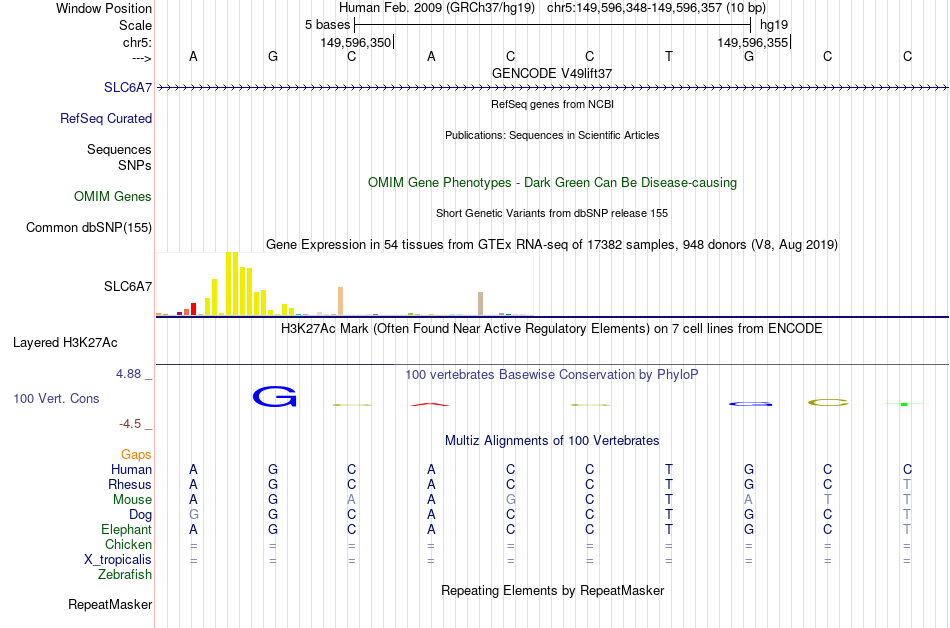This screenshot has height=628, width=950.
Task: Select the Zebrafish species label
Action: tap(125, 574)
